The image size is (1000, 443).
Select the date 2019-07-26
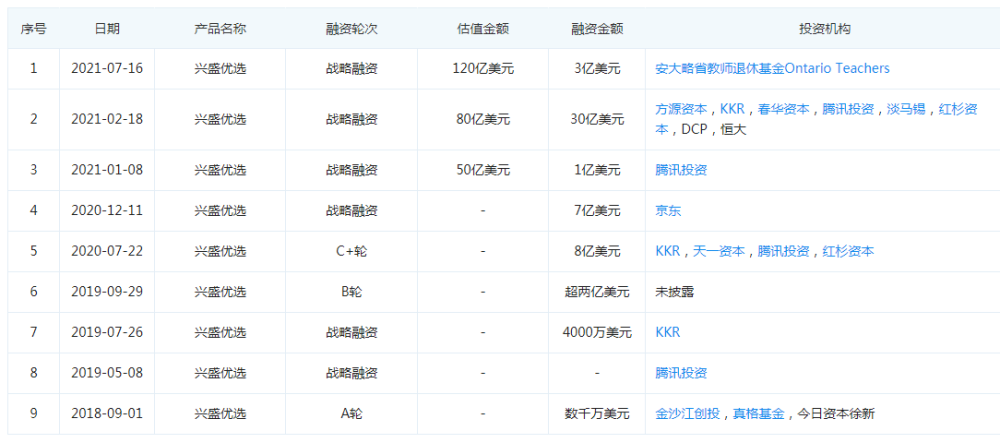[107, 333]
